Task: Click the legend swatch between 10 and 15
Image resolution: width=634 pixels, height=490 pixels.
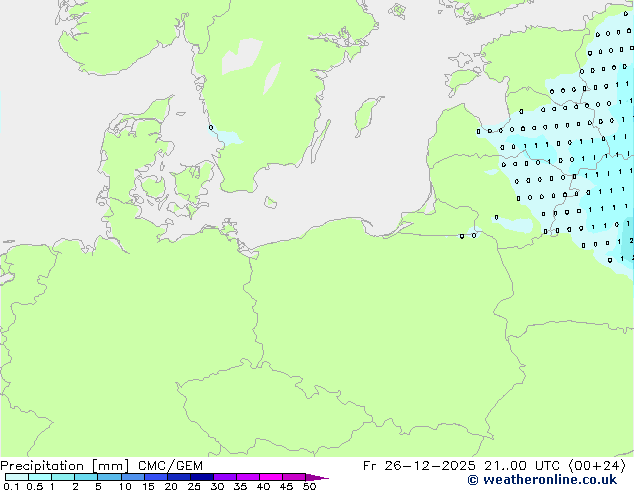Action: (x=132, y=477)
